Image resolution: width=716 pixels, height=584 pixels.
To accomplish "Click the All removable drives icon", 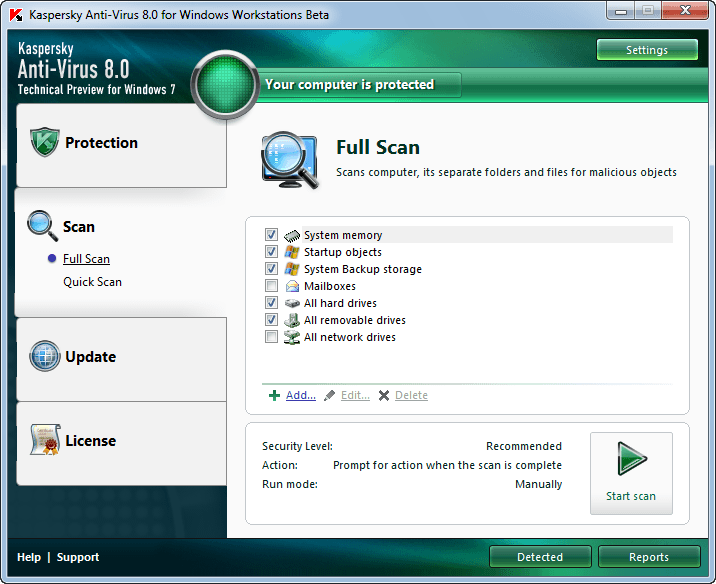I will point(292,320).
